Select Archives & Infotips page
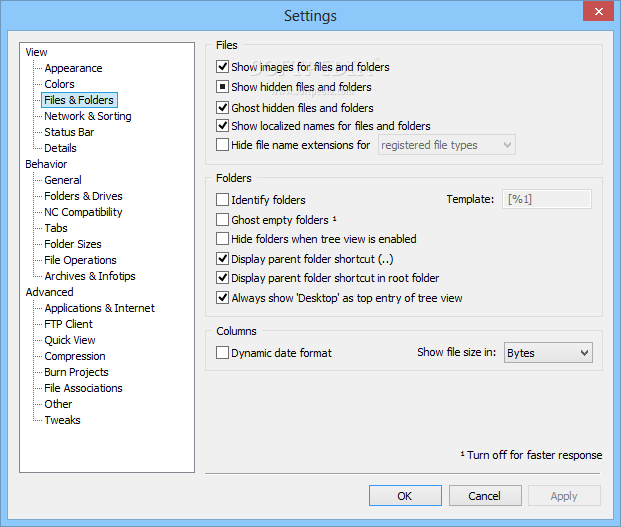This screenshot has height=527, width=621. 90,276
